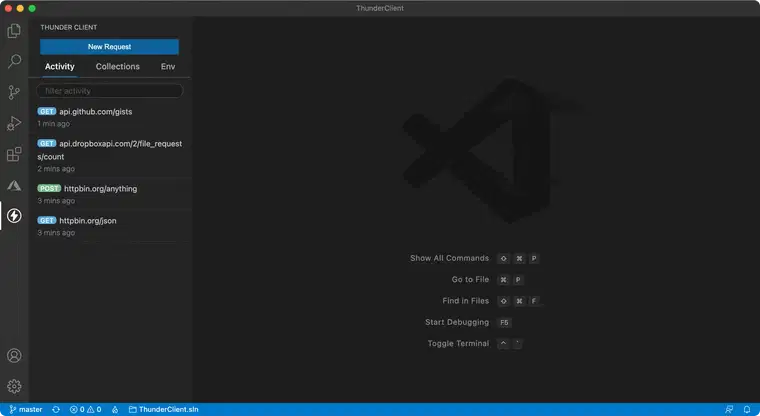Click the '2 mins ago' timestamp
The image size is (760, 416).
[56, 169]
